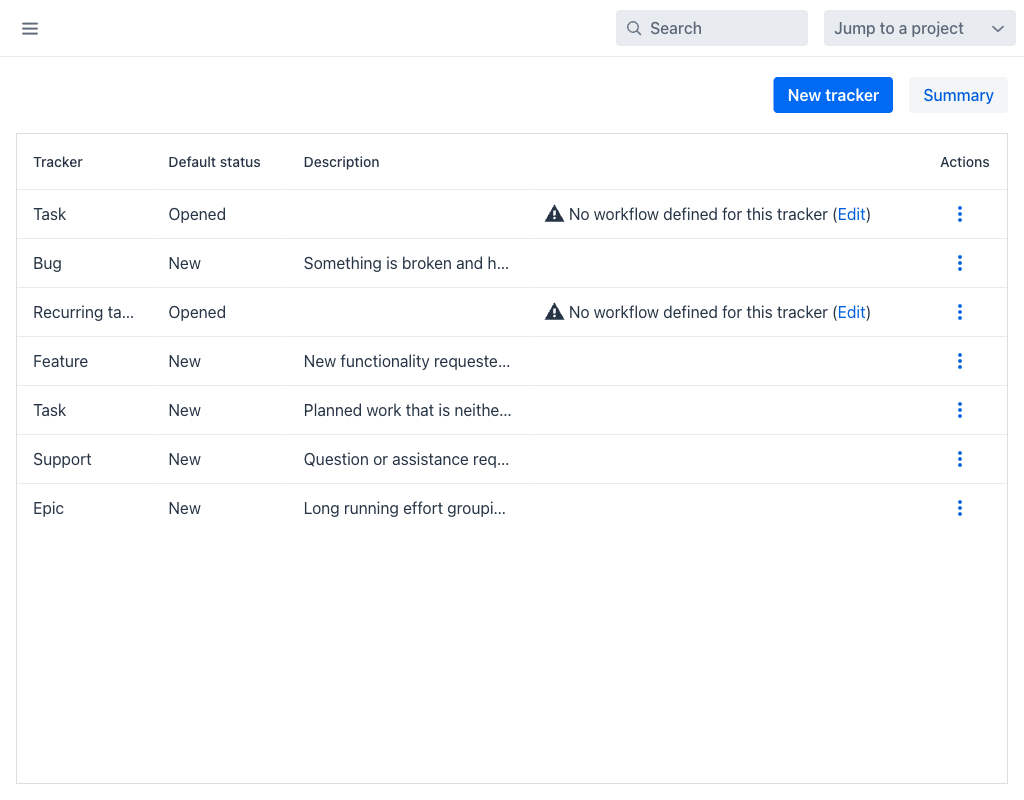Open actions menu for Epic tracker
Image resolution: width=1024 pixels, height=800 pixels.
pyautogui.click(x=959, y=508)
